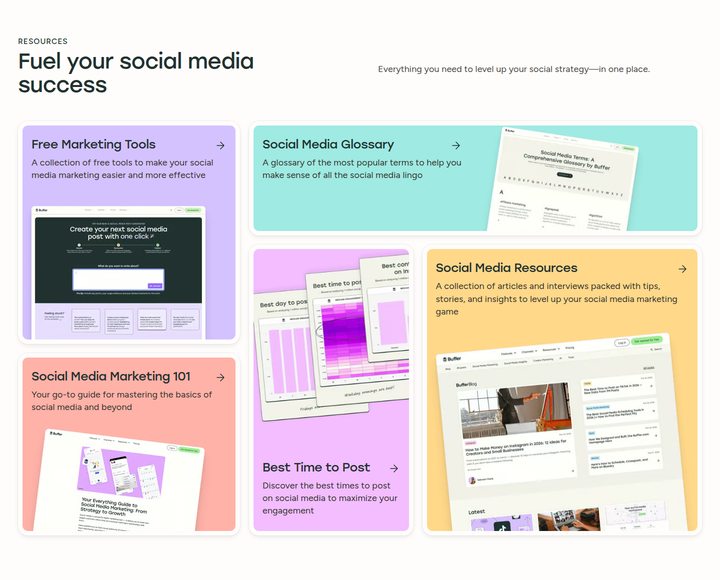Open the Social Media Marketing 101 heading
720x580 pixels.
pyautogui.click(x=111, y=376)
